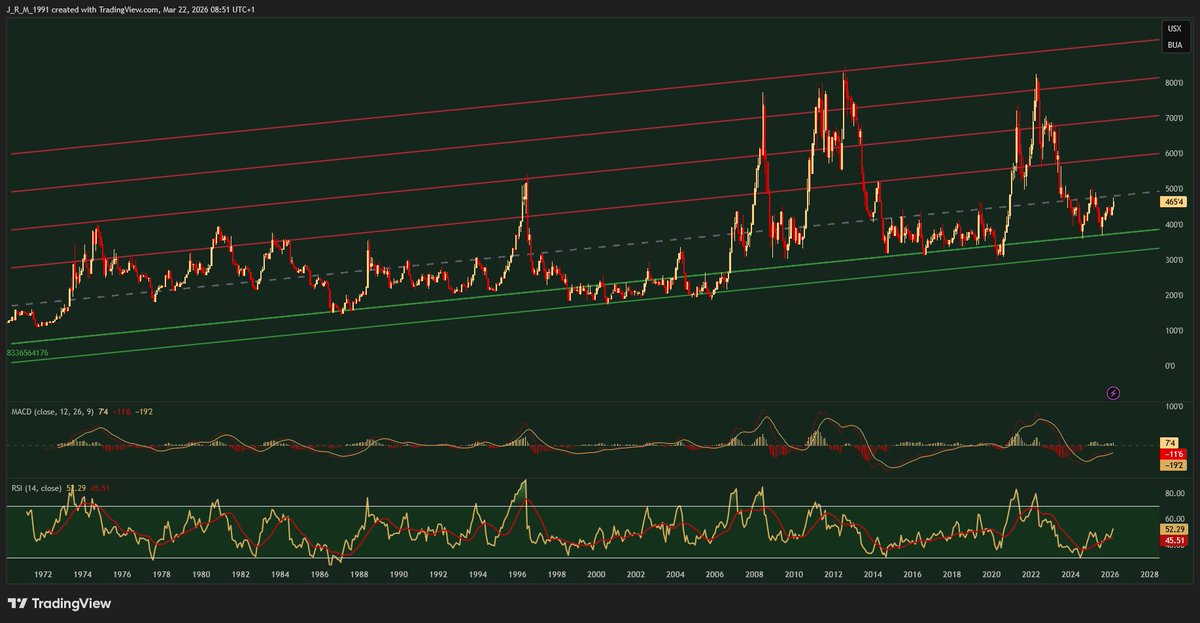Screen dimensions: 1200x623
Task: Click the 80.00 RSI axis label
Action: coord(1174,493)
